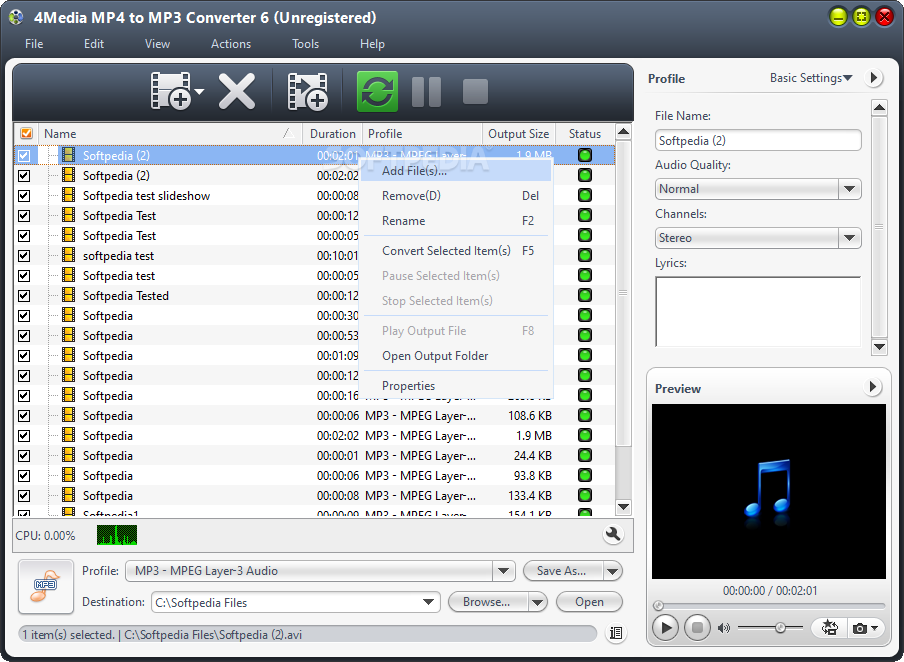The width and height of the screenshot is (904, 662).
Task: Click the Add File(s) film strip toolbar icon
Action: 171,91
